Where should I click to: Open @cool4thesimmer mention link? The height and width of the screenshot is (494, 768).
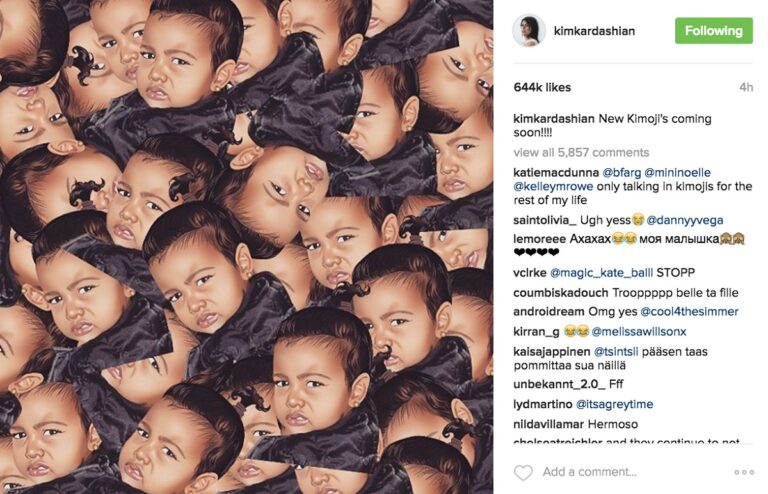(x=689, y=311)
